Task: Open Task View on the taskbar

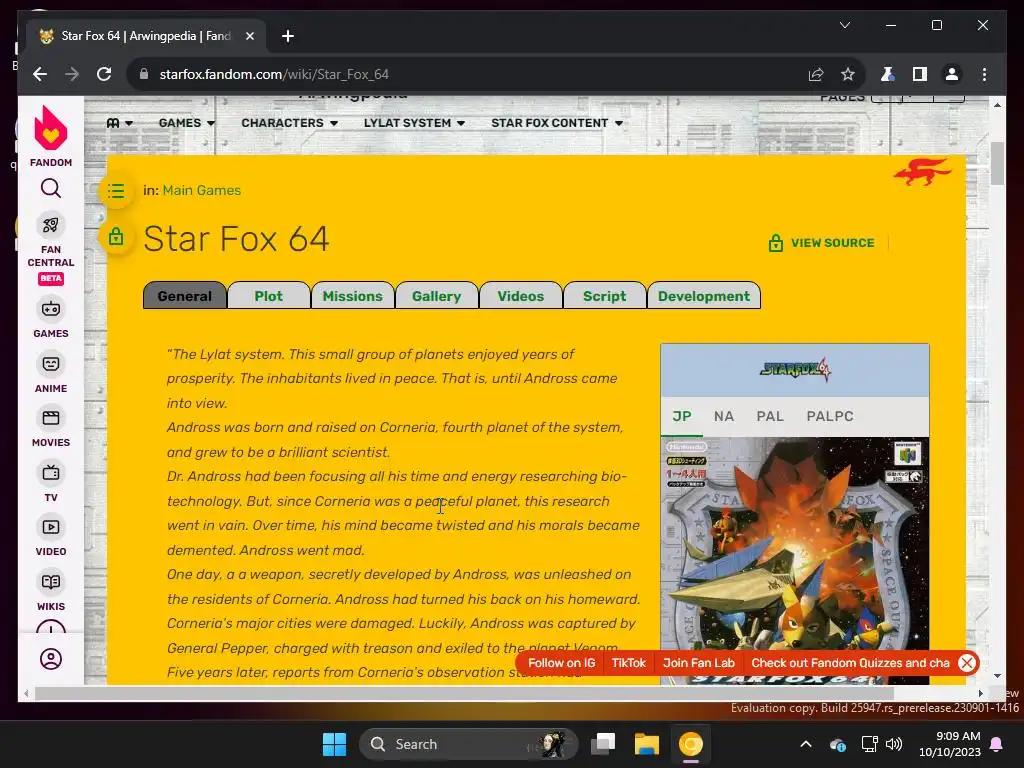Action: 603,744
